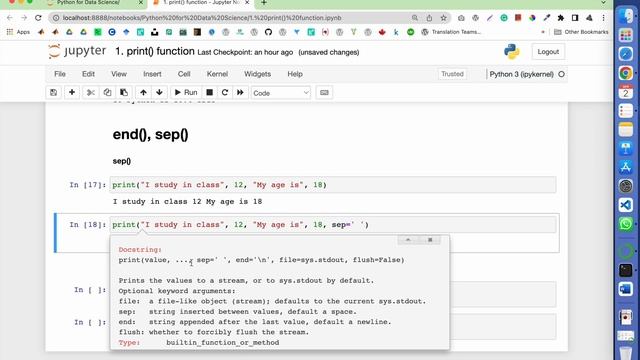This screenshot has height=360, width=640.
Task: Open WhatsApp from the Dock
Action: point(625,224)
